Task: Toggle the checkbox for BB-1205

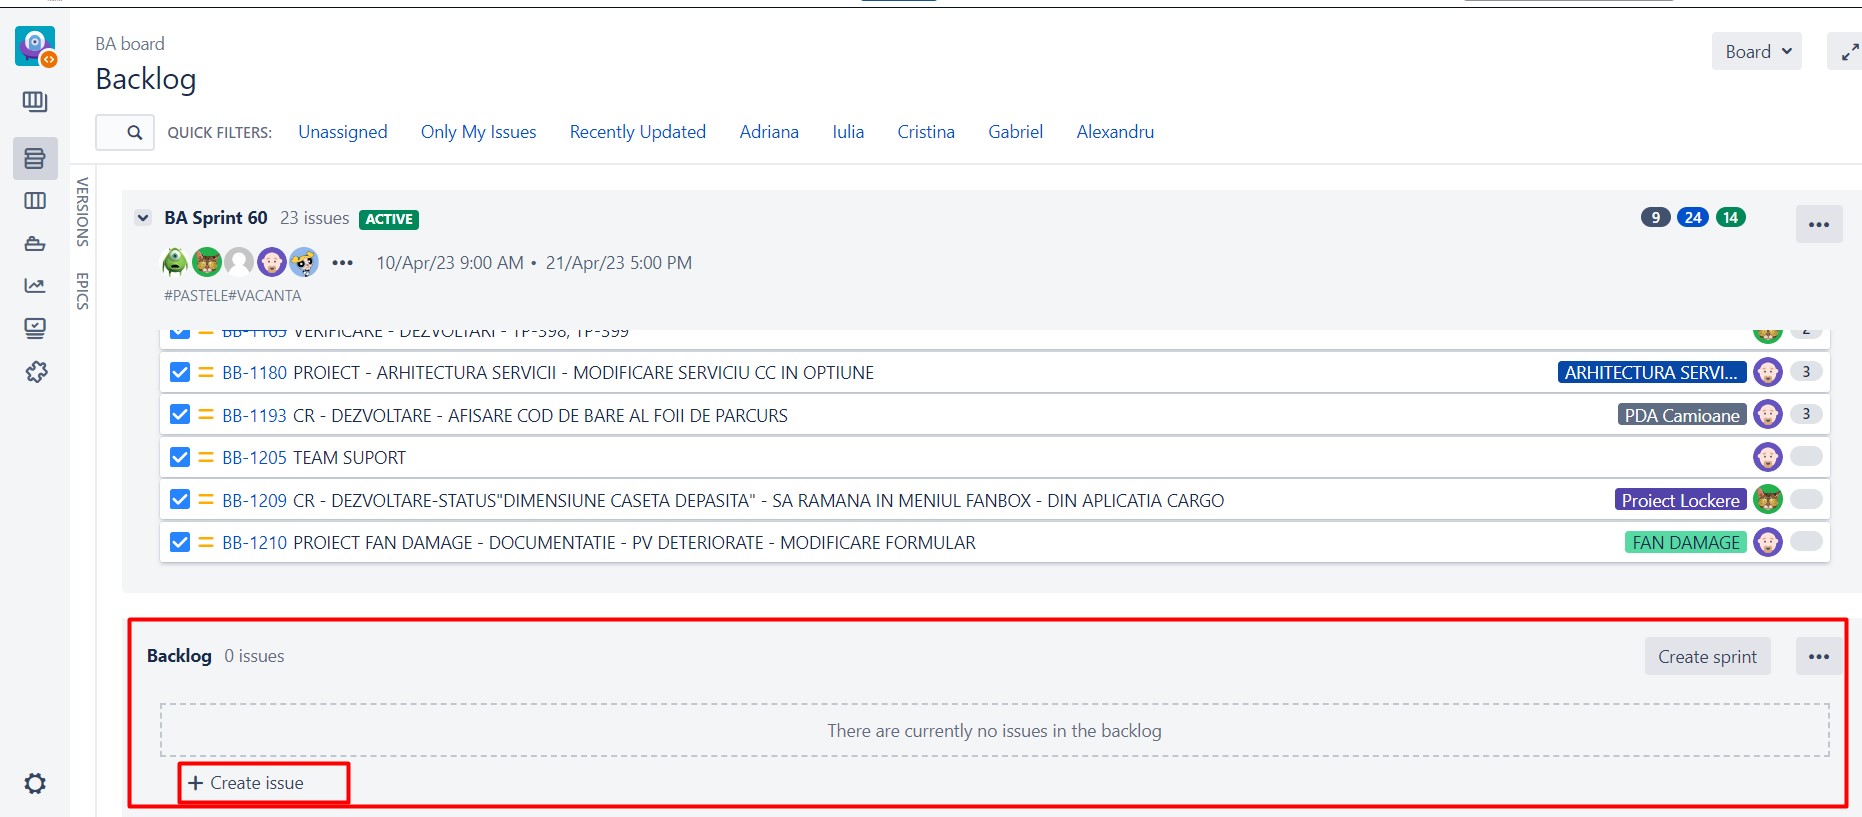Action: click(x=180, y=457)
